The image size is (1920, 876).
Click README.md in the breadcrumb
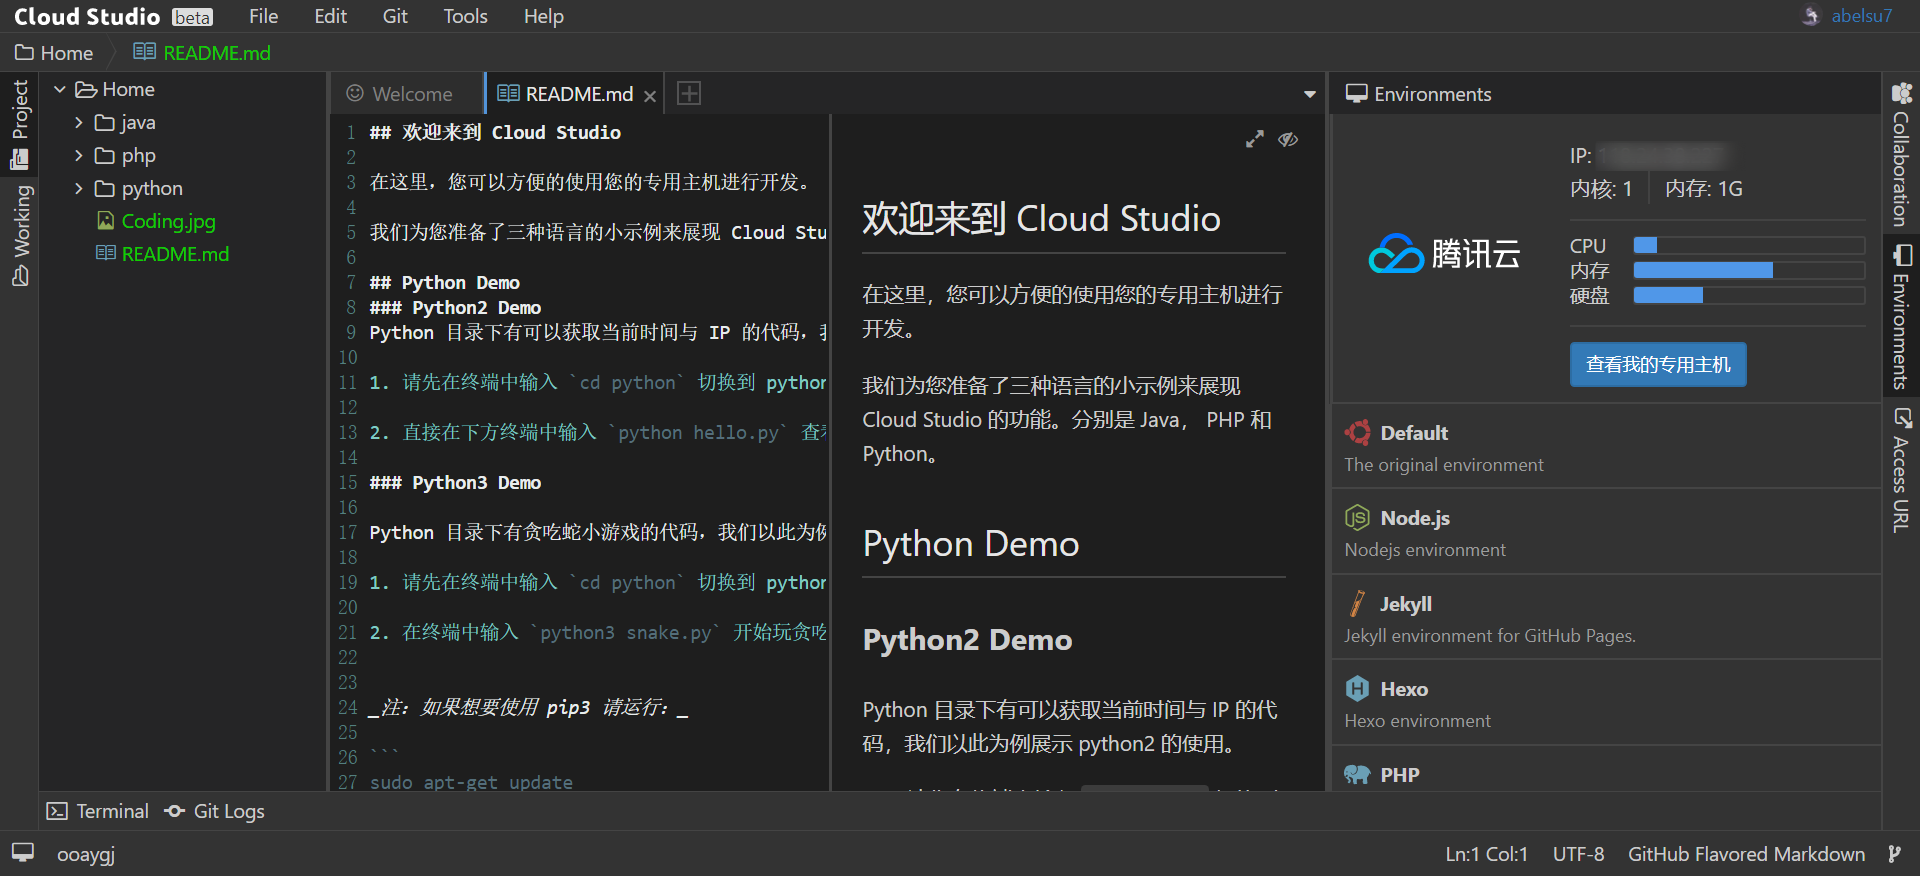202,53
